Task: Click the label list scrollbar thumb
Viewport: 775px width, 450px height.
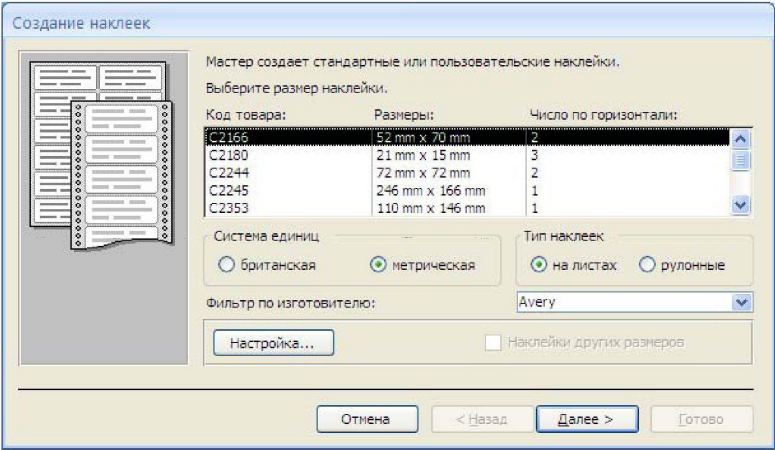Action: pos(740,160)
